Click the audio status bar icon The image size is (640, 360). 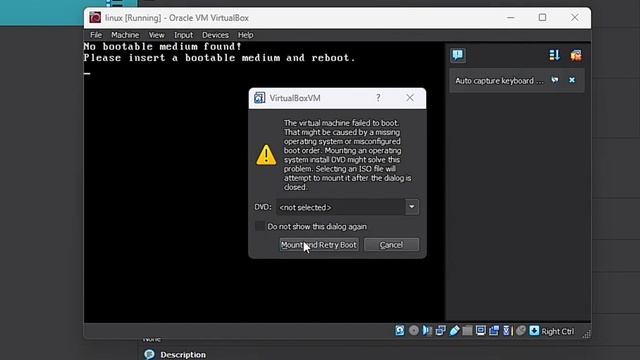coord(427,331)
